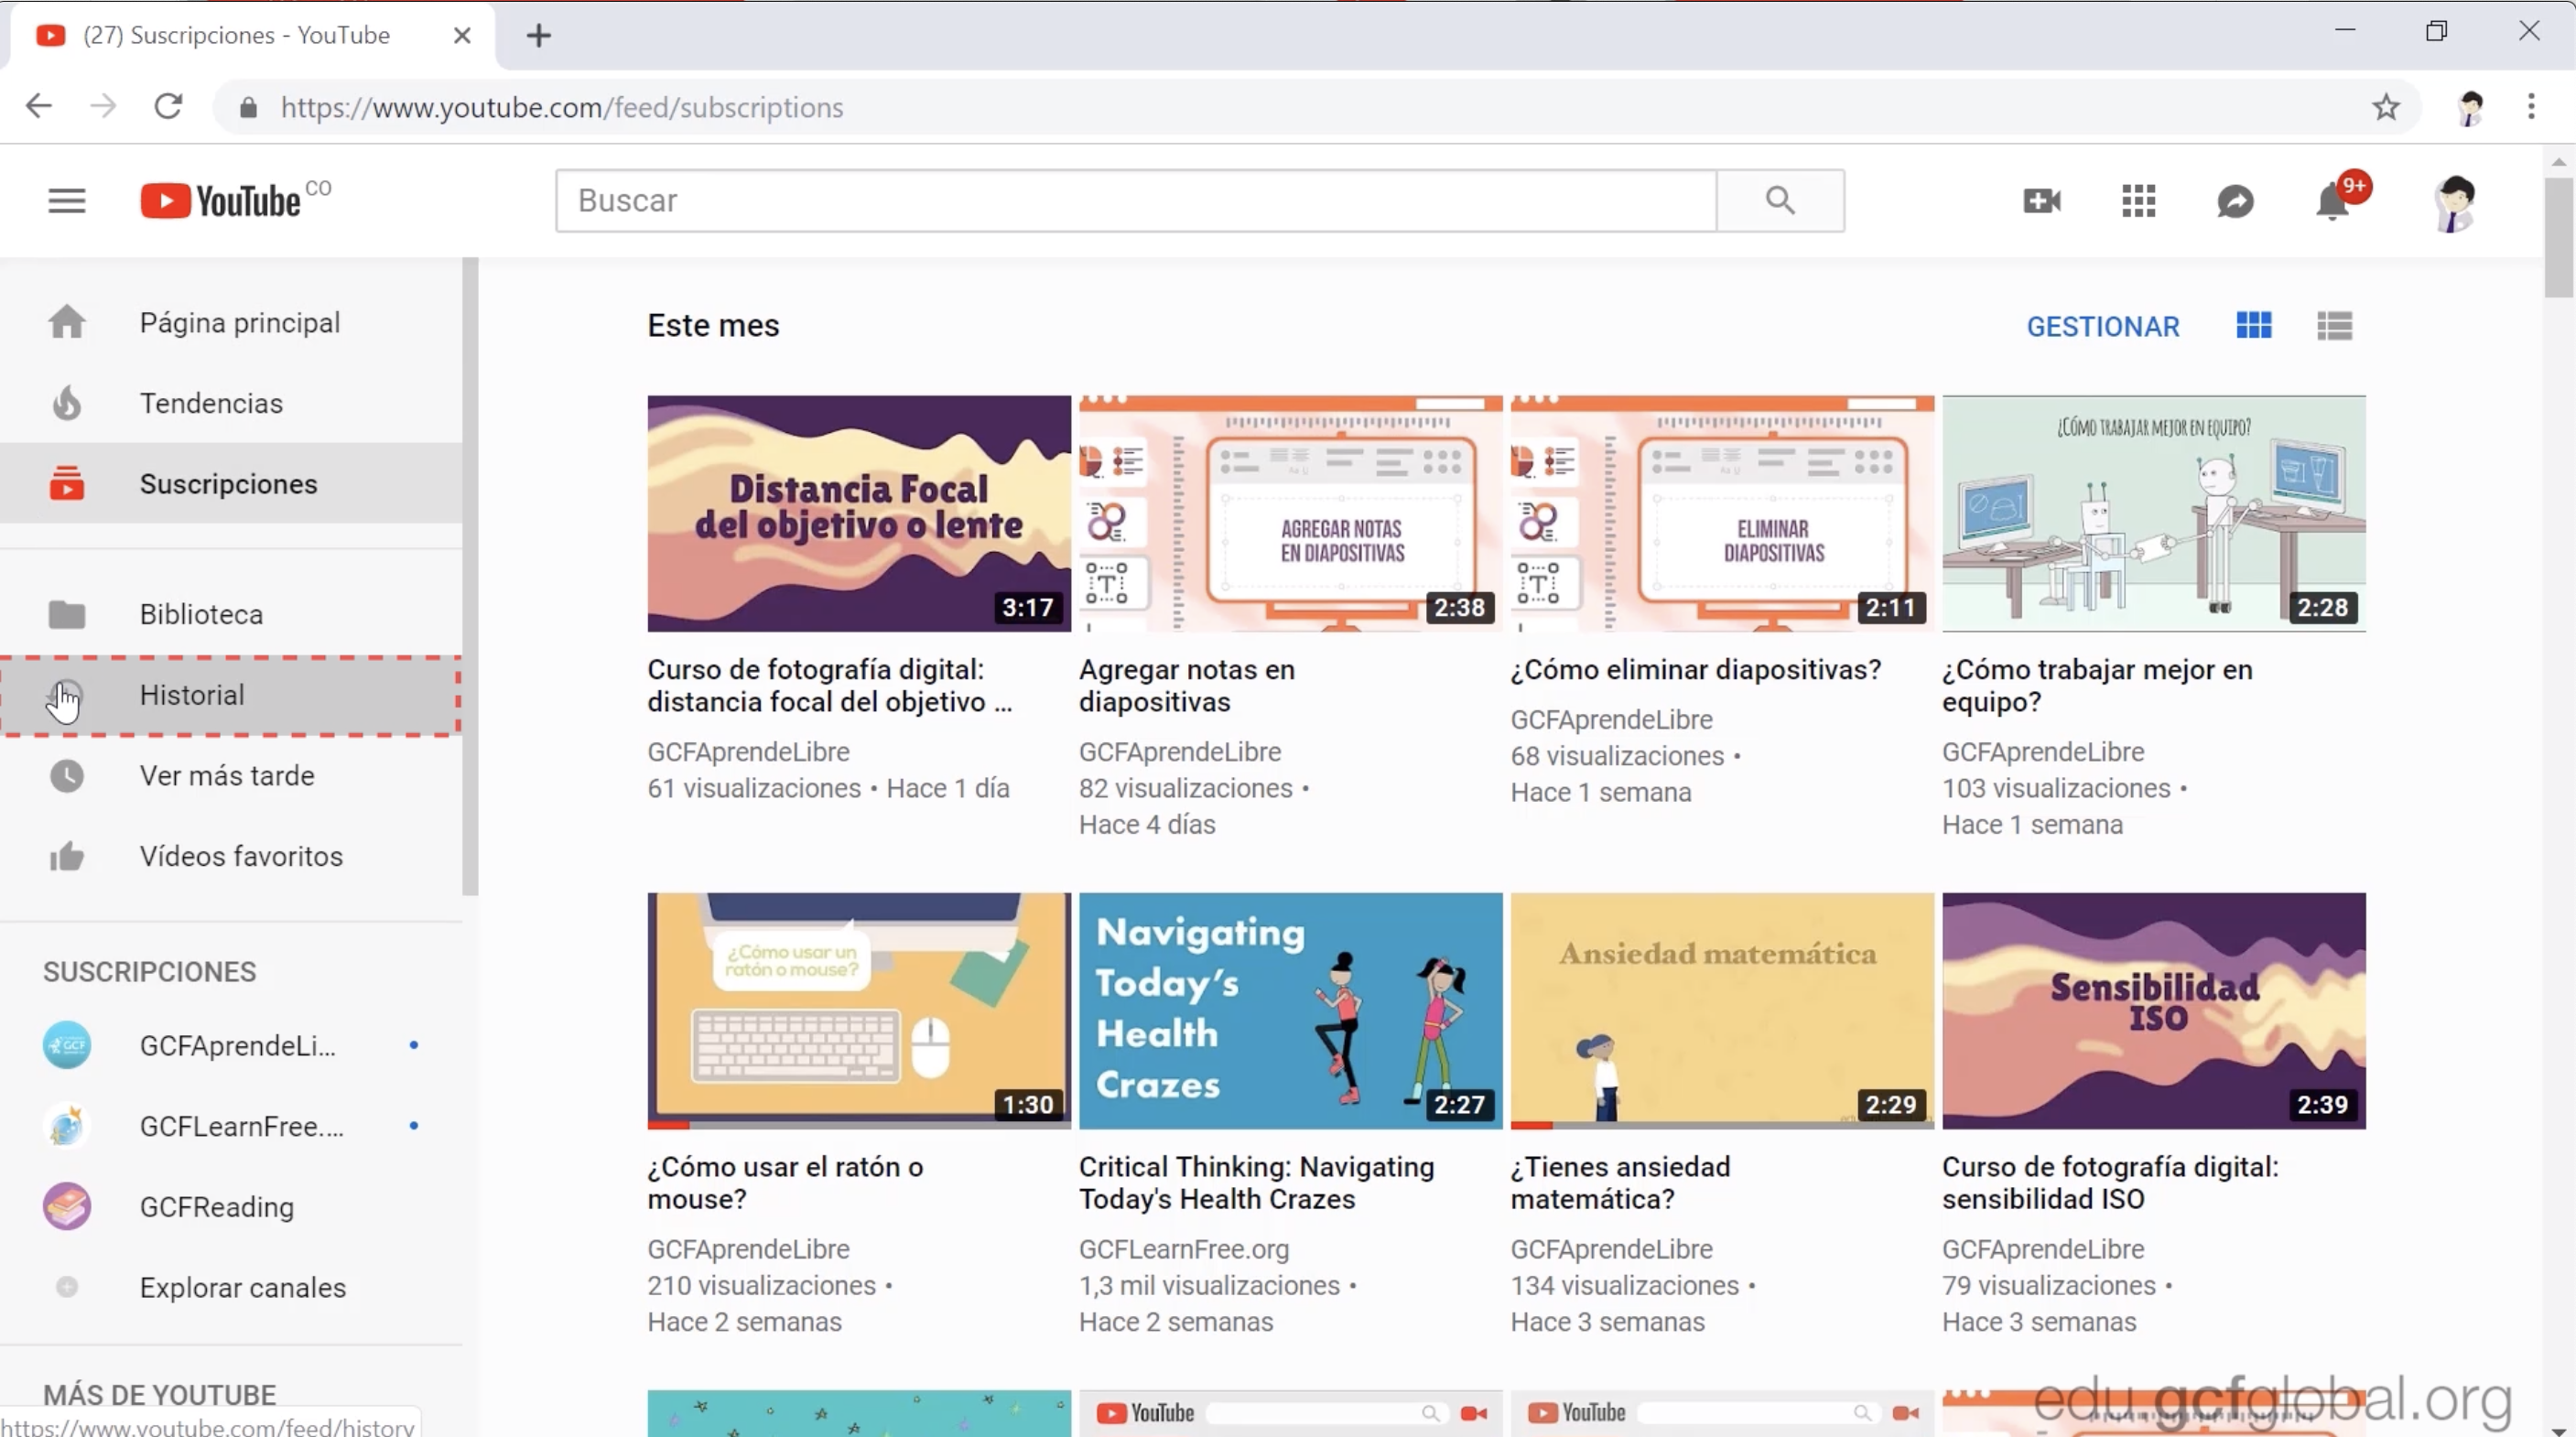This screenshot has width=2576, height=1437.
Task: Open the create video camera icon
Action: tap(2041, 201)
